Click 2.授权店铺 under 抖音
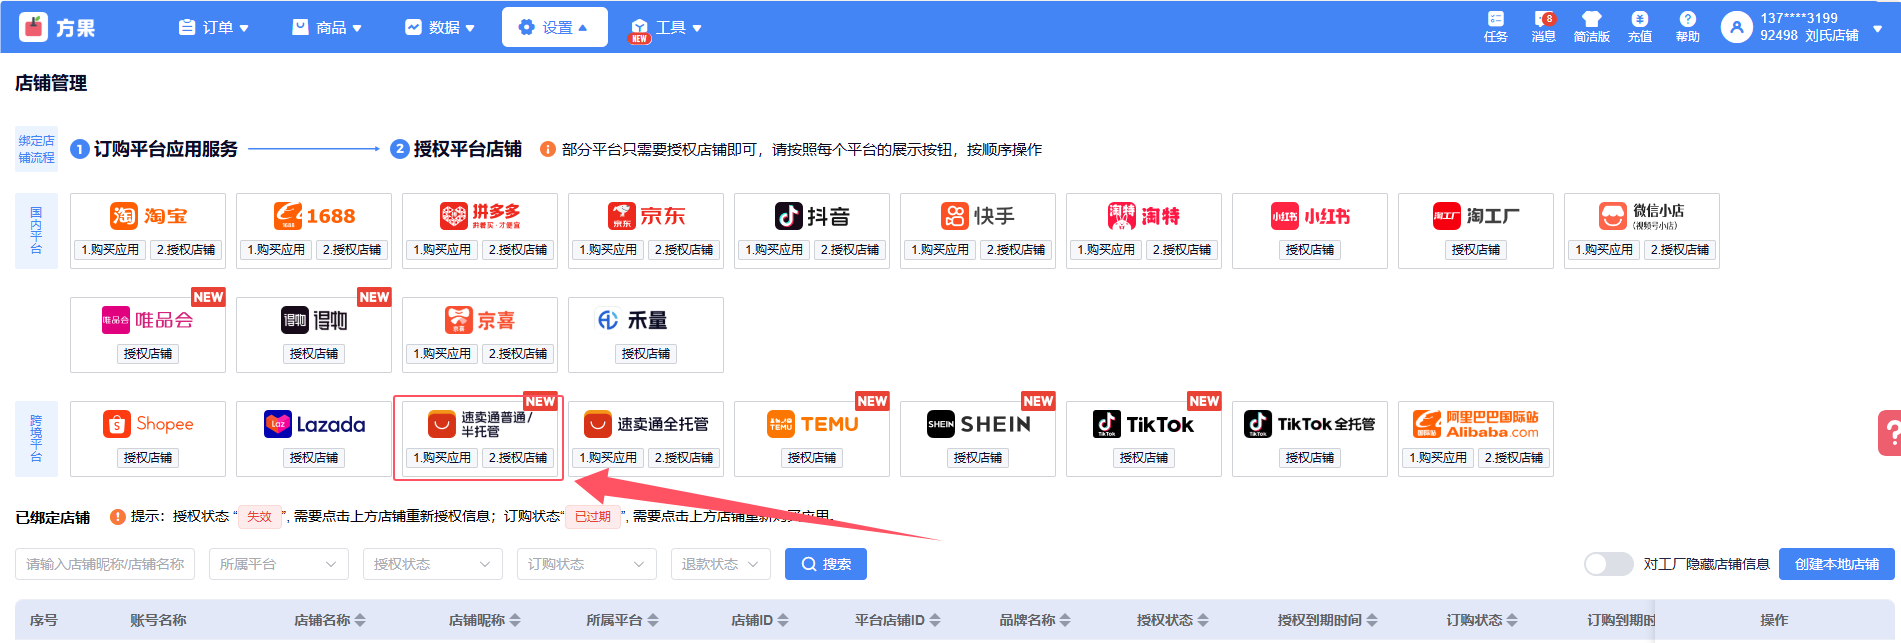The image size is (1901, 643). click(850, 250)
